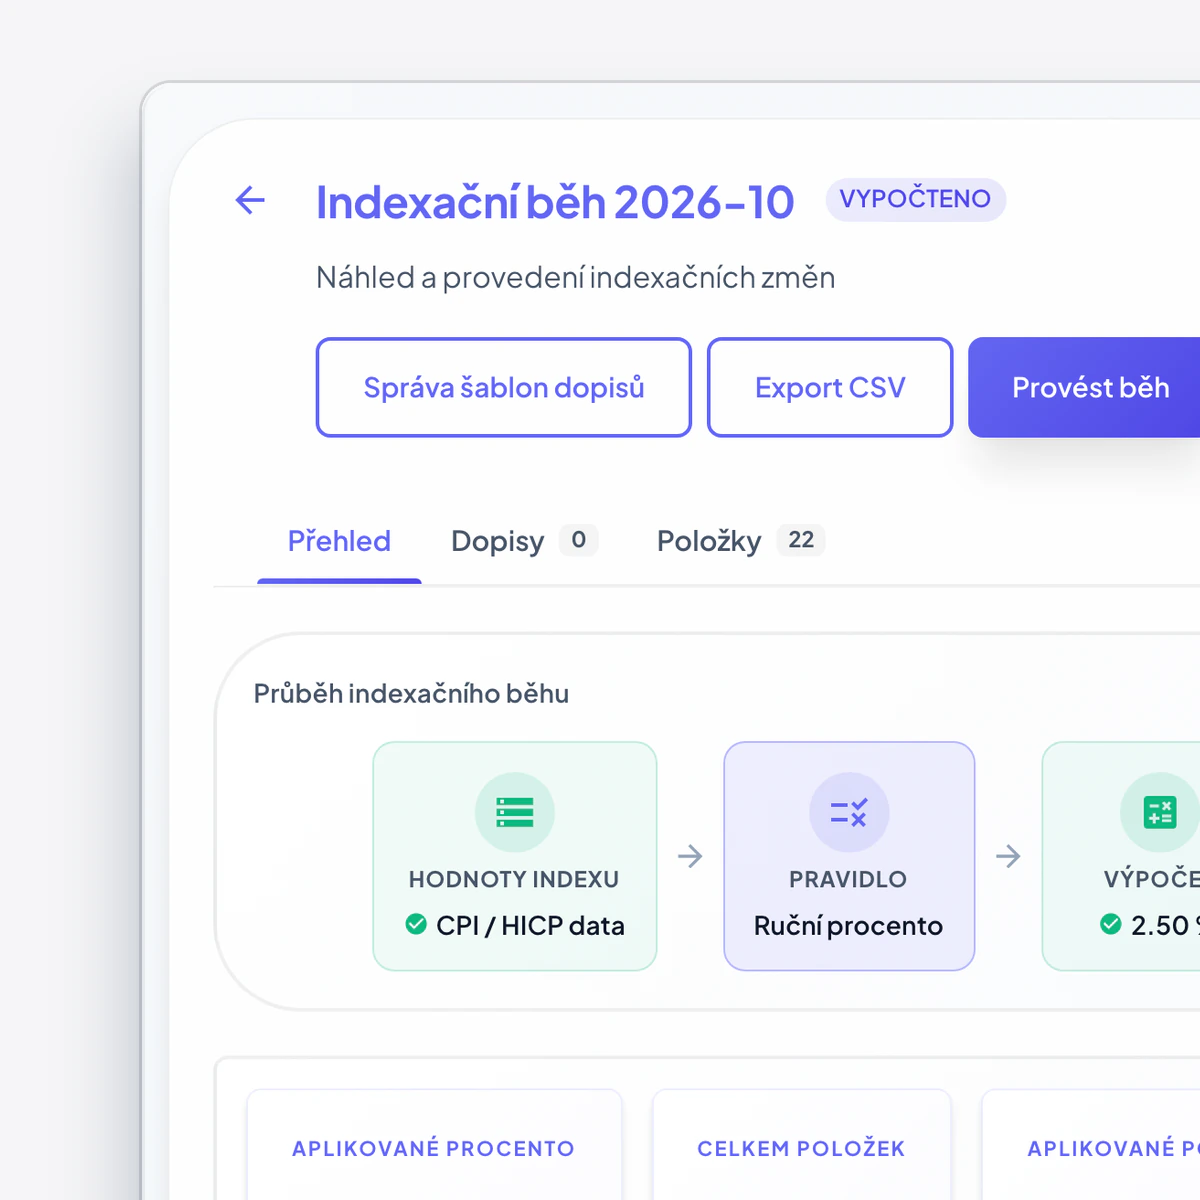The height and width of the screenshot is (1200, 1200).
Task: Select the Hodnoty indexu step card
Action: pos(515,856)
